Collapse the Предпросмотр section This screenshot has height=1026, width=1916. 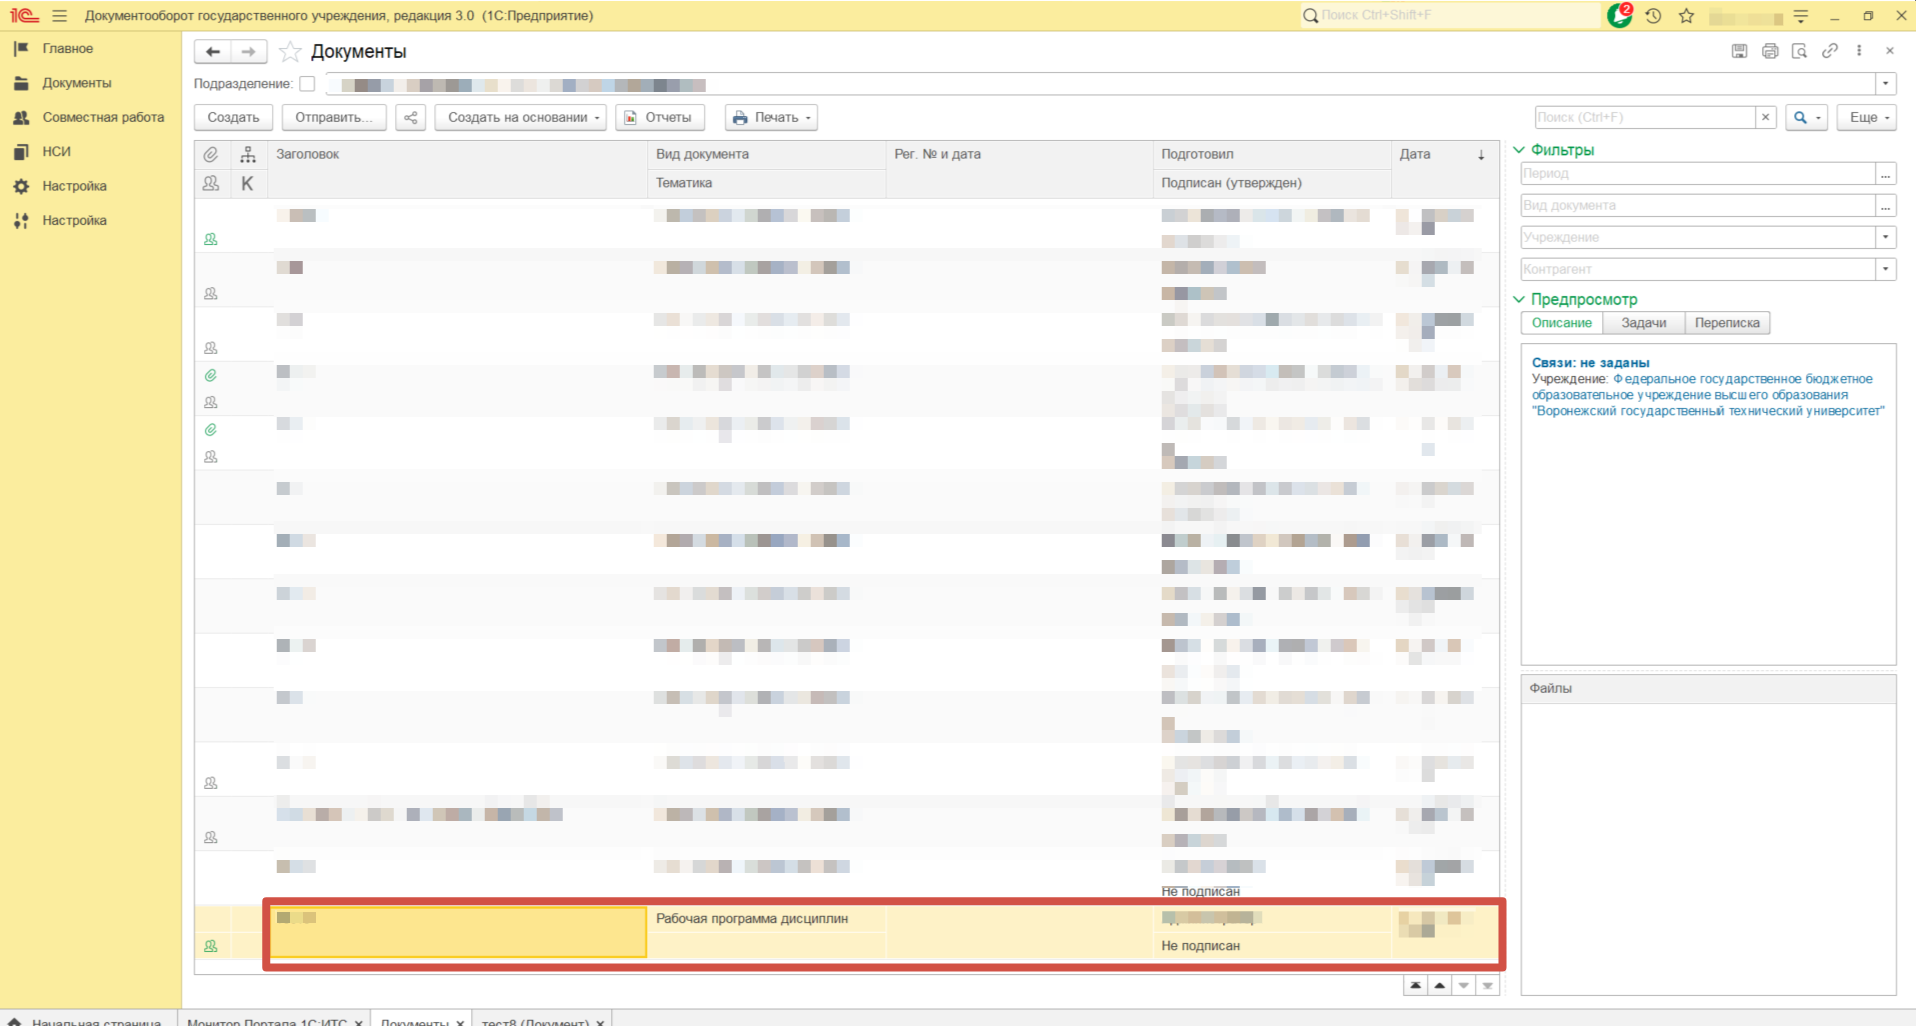tap(1519, 299)
